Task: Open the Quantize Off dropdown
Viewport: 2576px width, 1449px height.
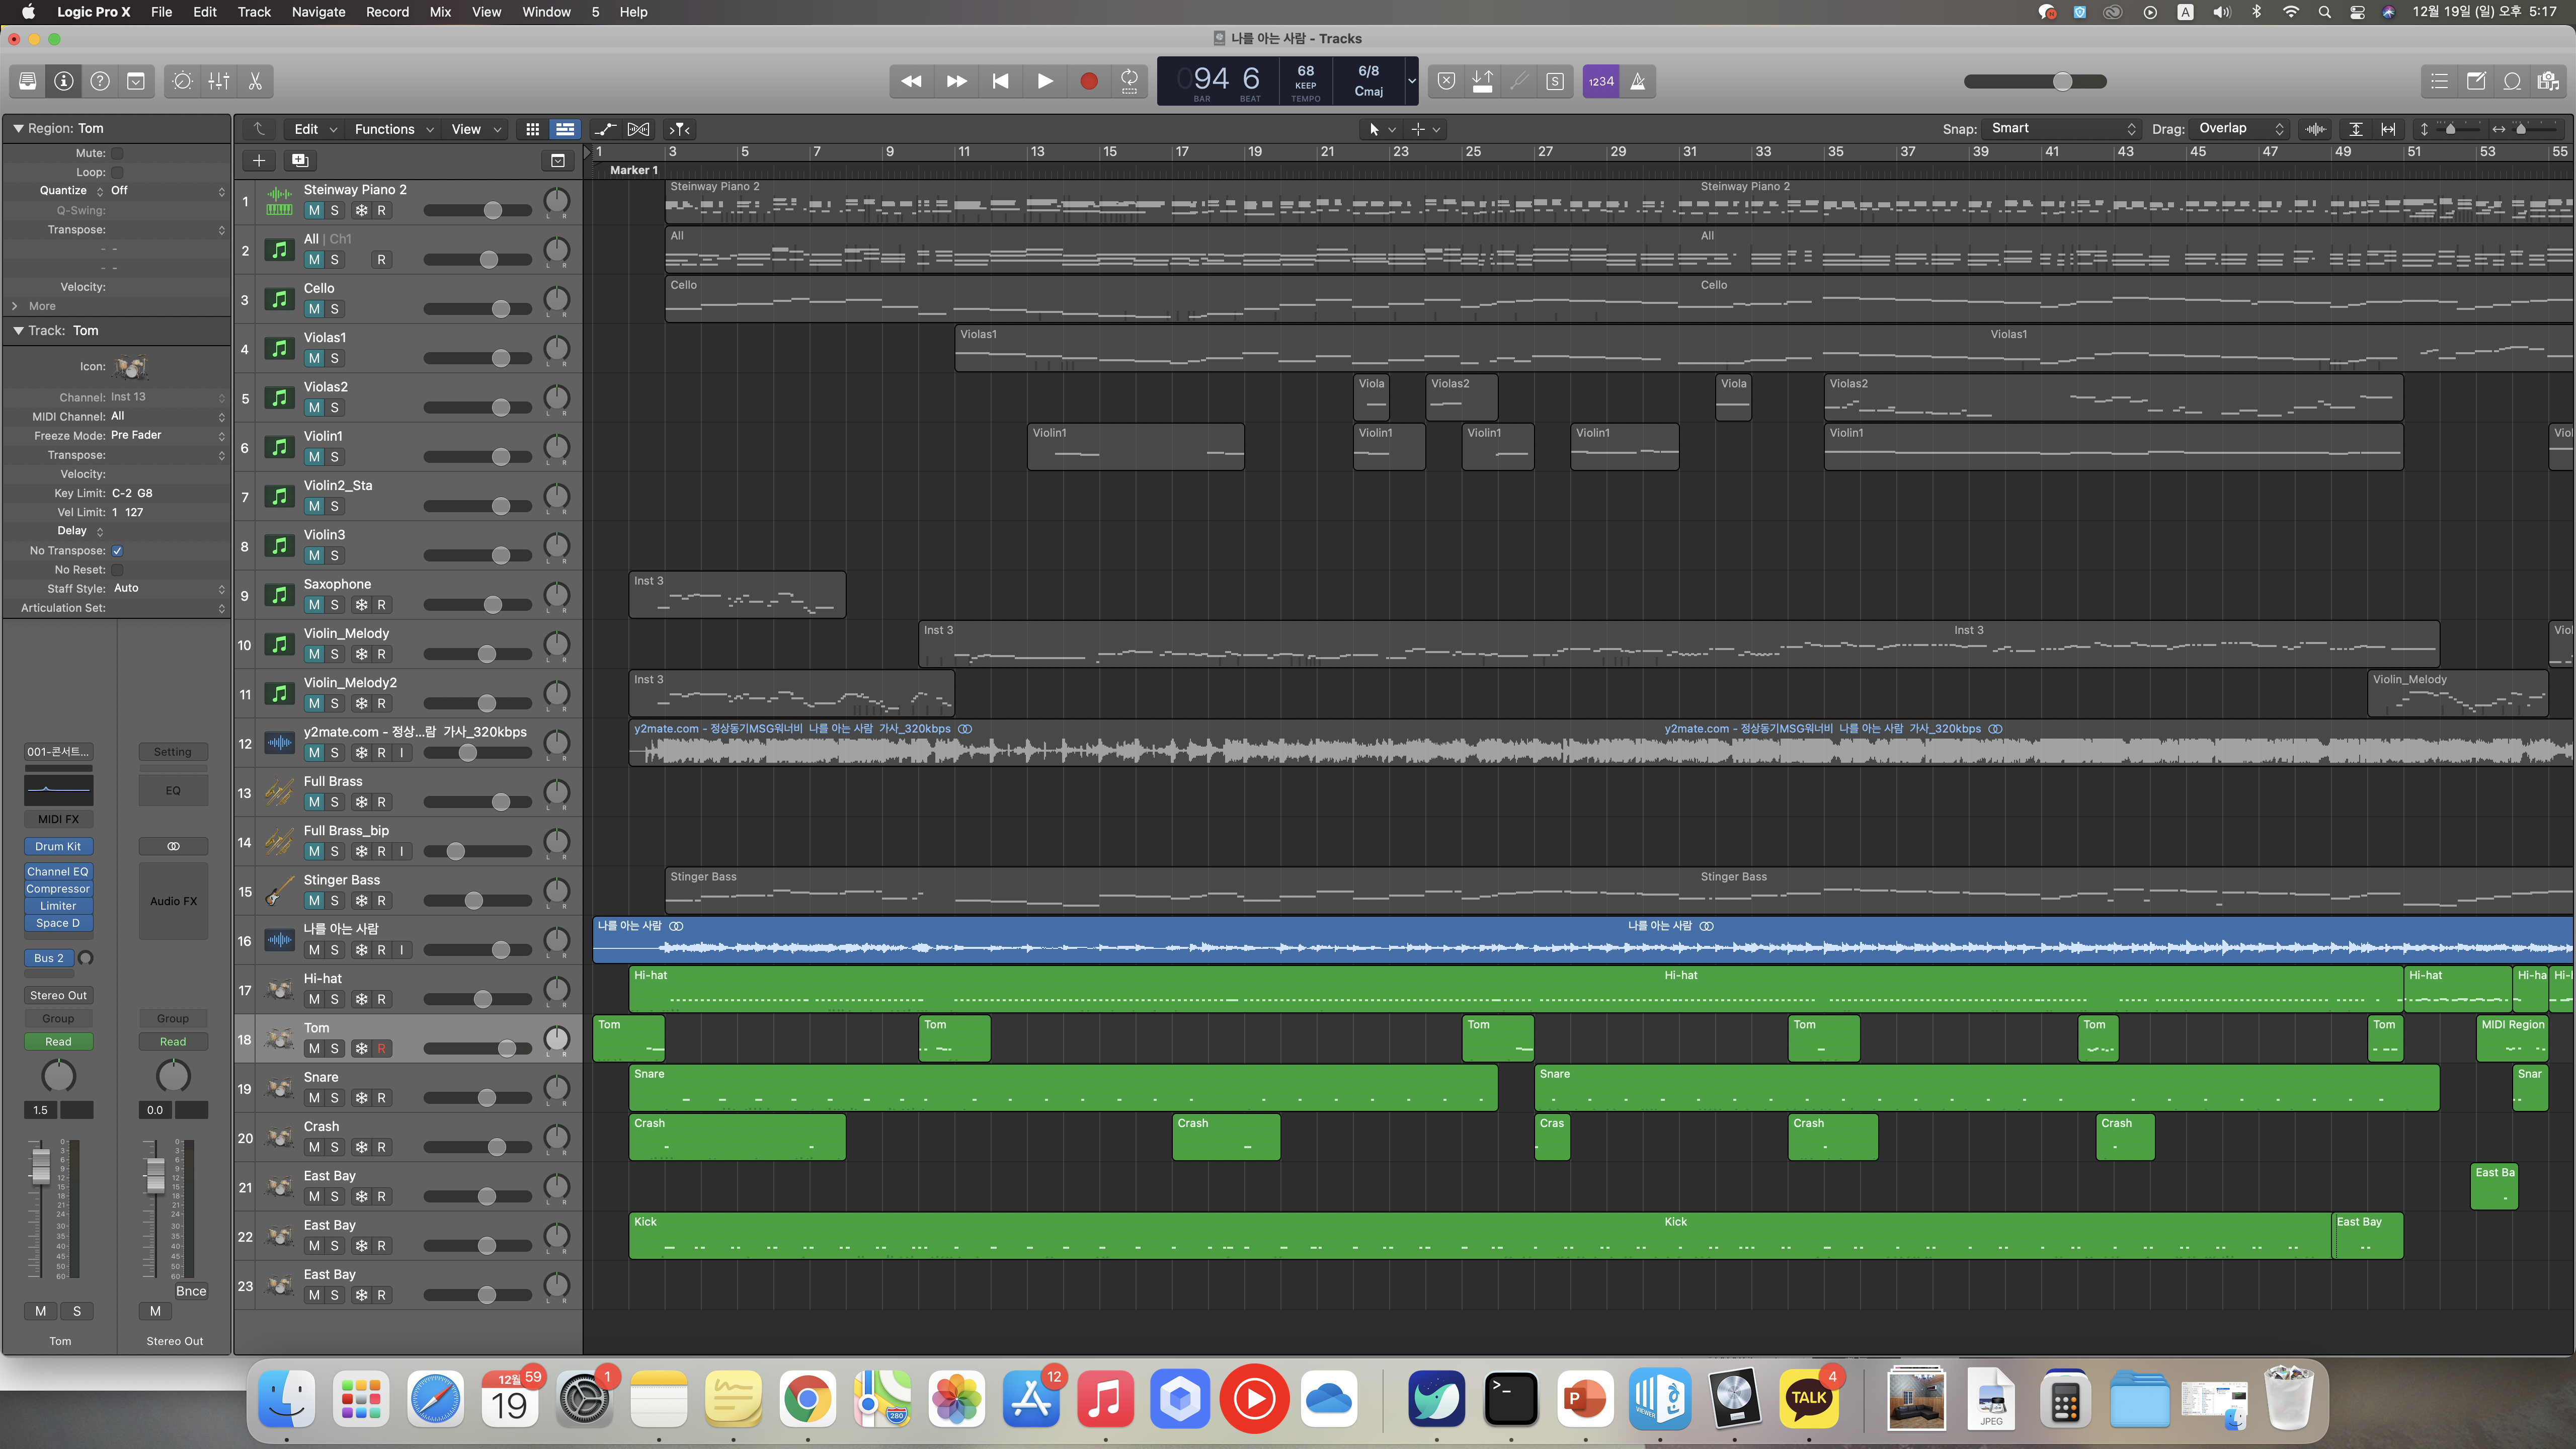Action: pyautogui.click(x=167, y=190)
